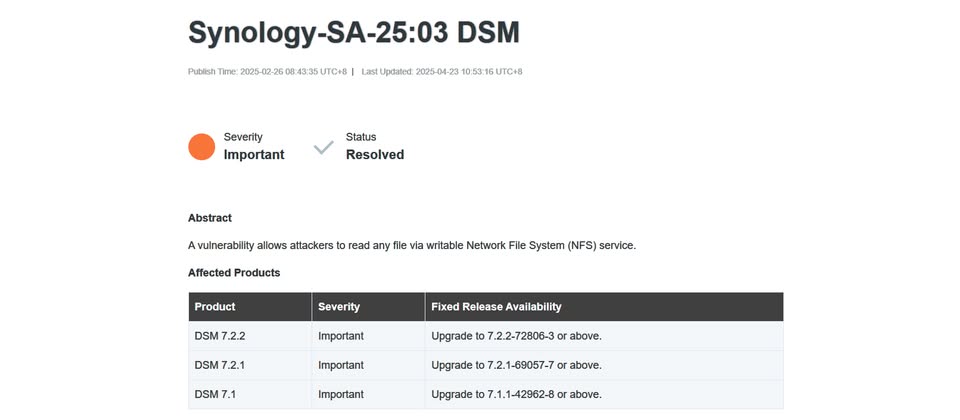Viewport: 960px width, 420px height.
Task: Click the Status Resolved label
Action: point(375,146)
